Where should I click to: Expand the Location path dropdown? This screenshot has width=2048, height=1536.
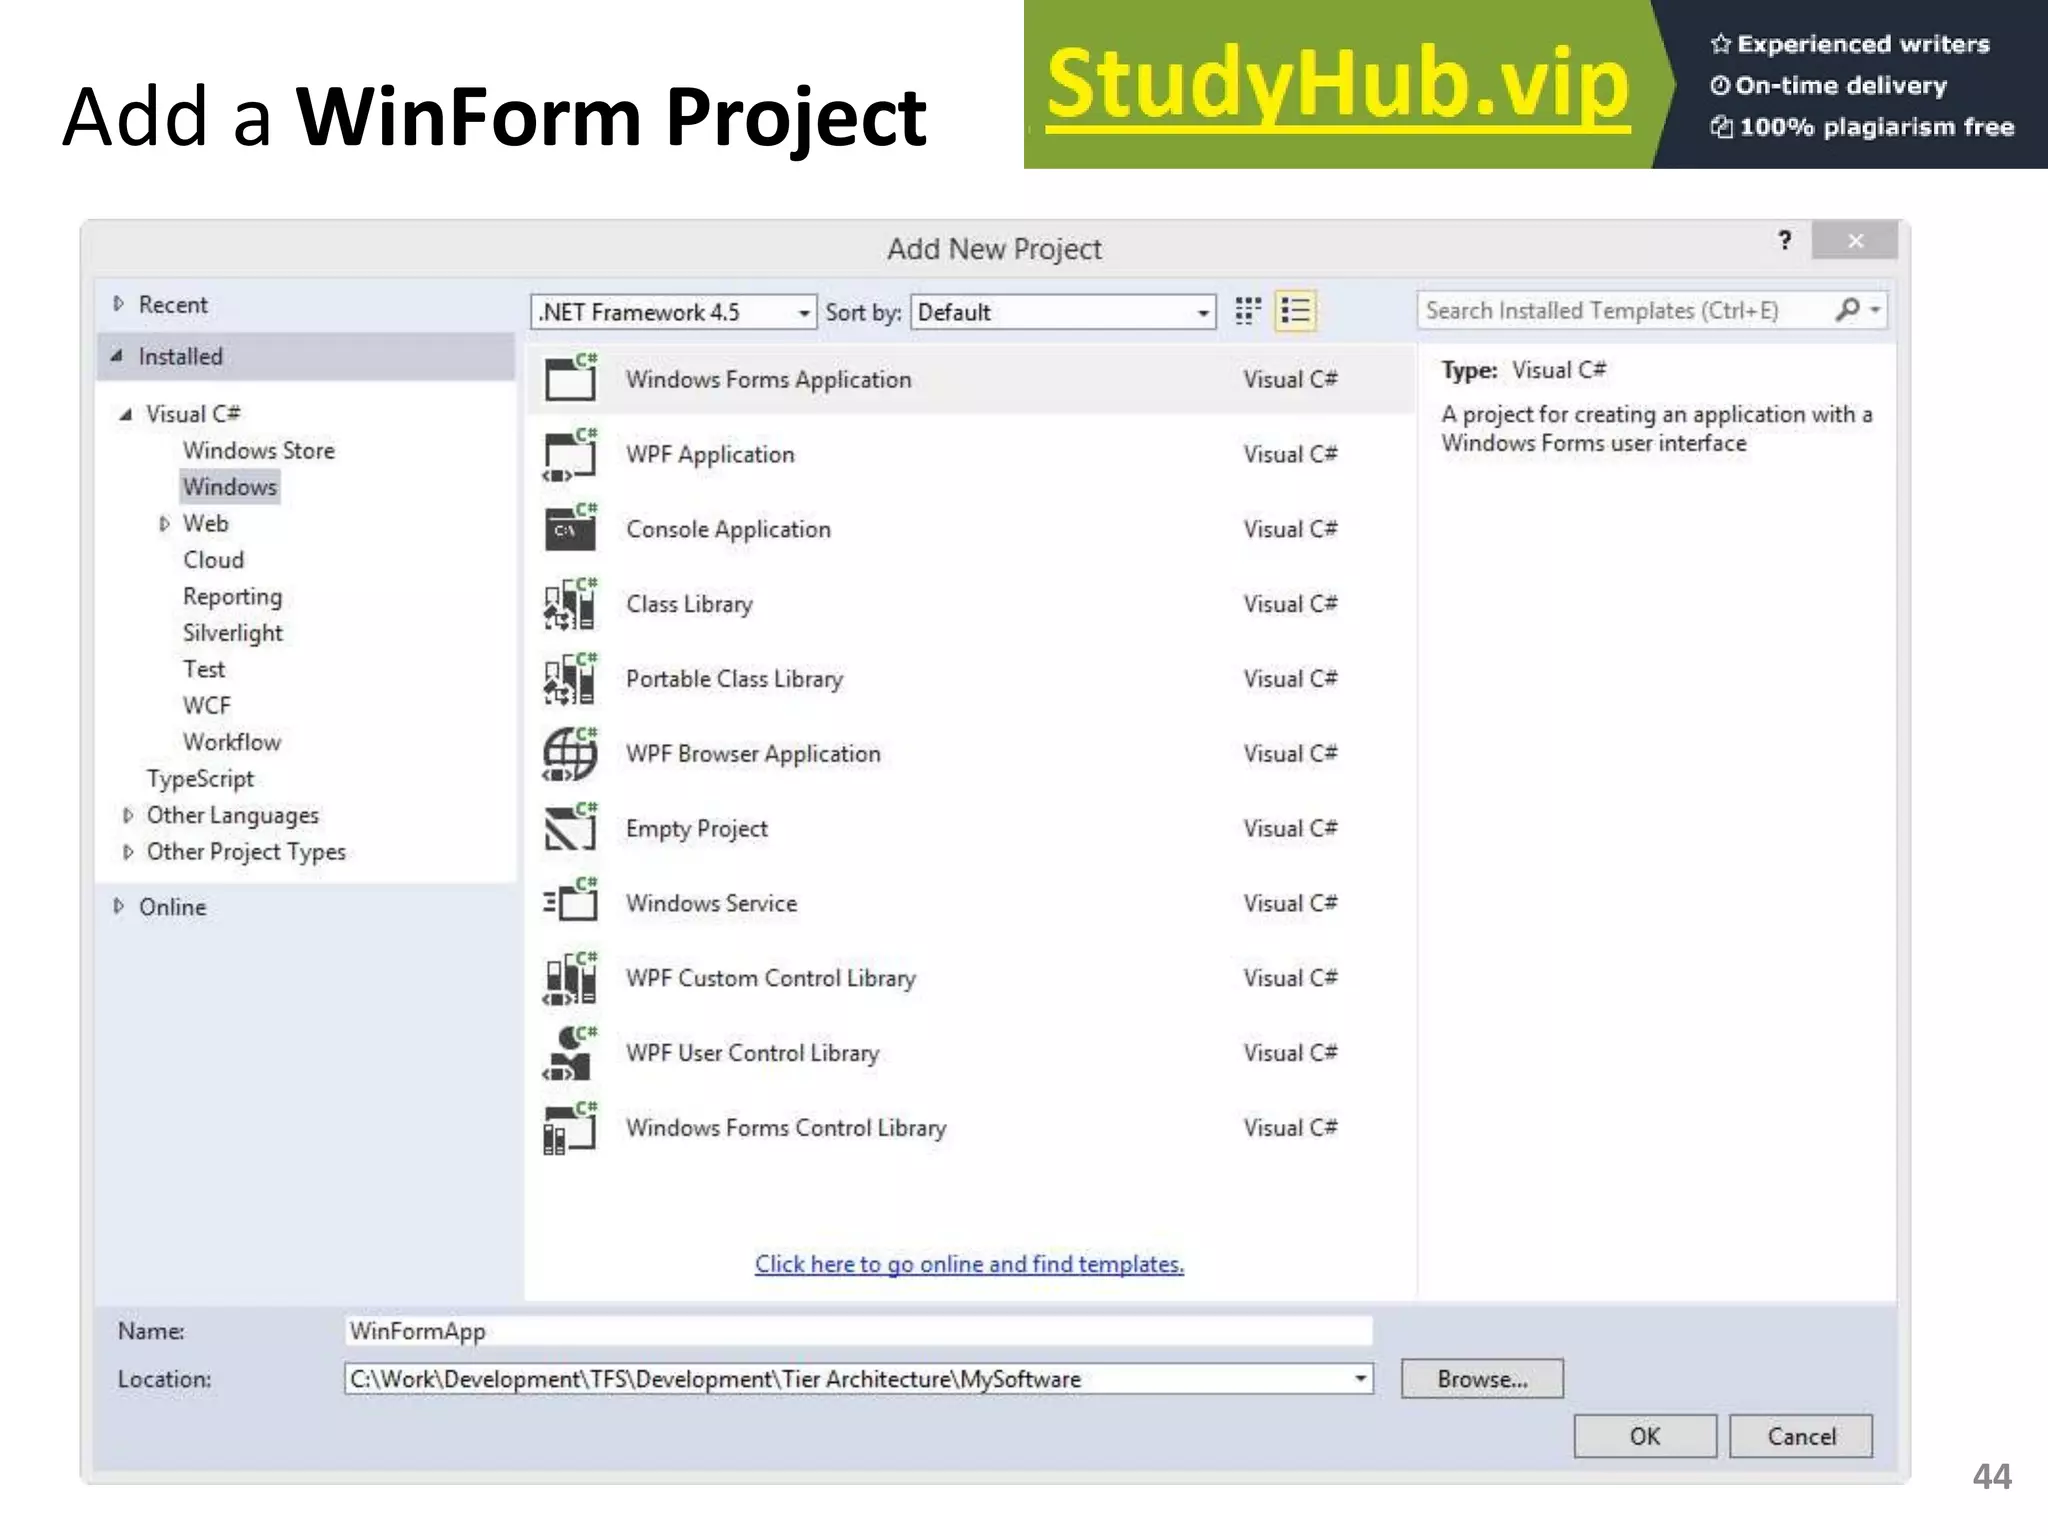pos(1360,1379)
